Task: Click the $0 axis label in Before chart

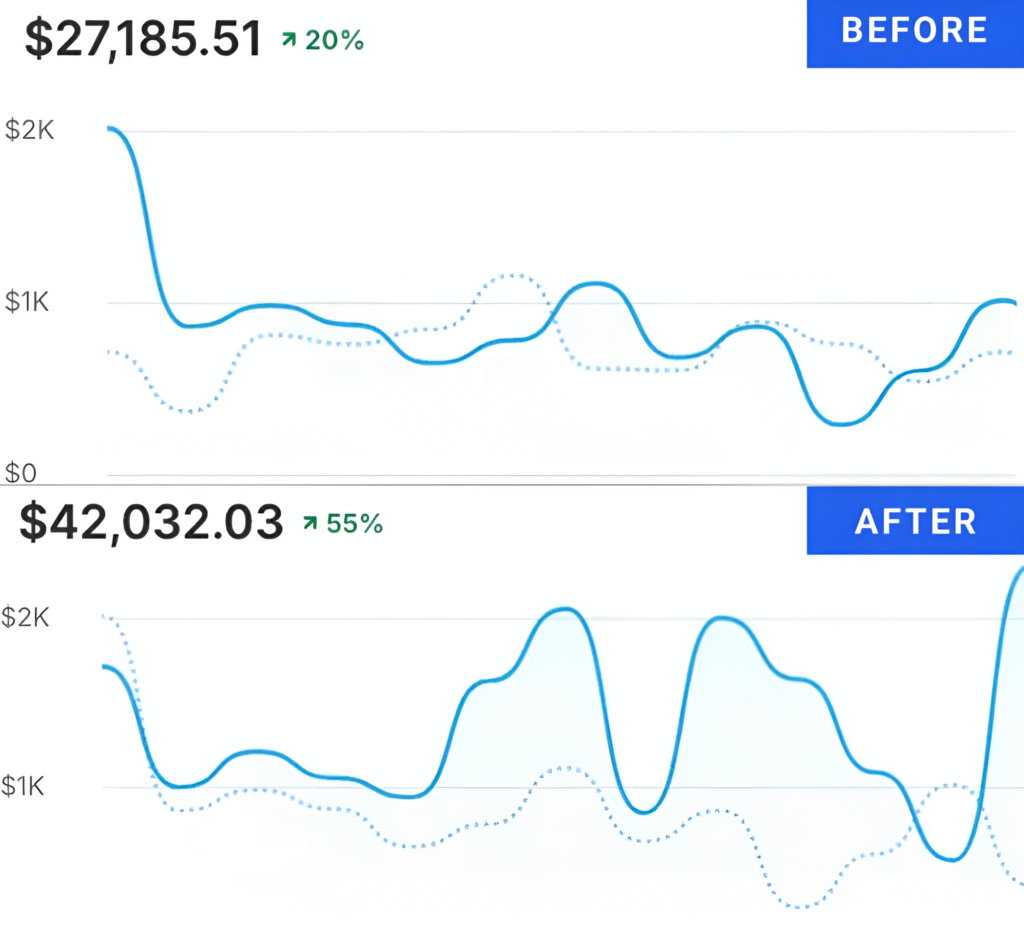Action: 20,473
